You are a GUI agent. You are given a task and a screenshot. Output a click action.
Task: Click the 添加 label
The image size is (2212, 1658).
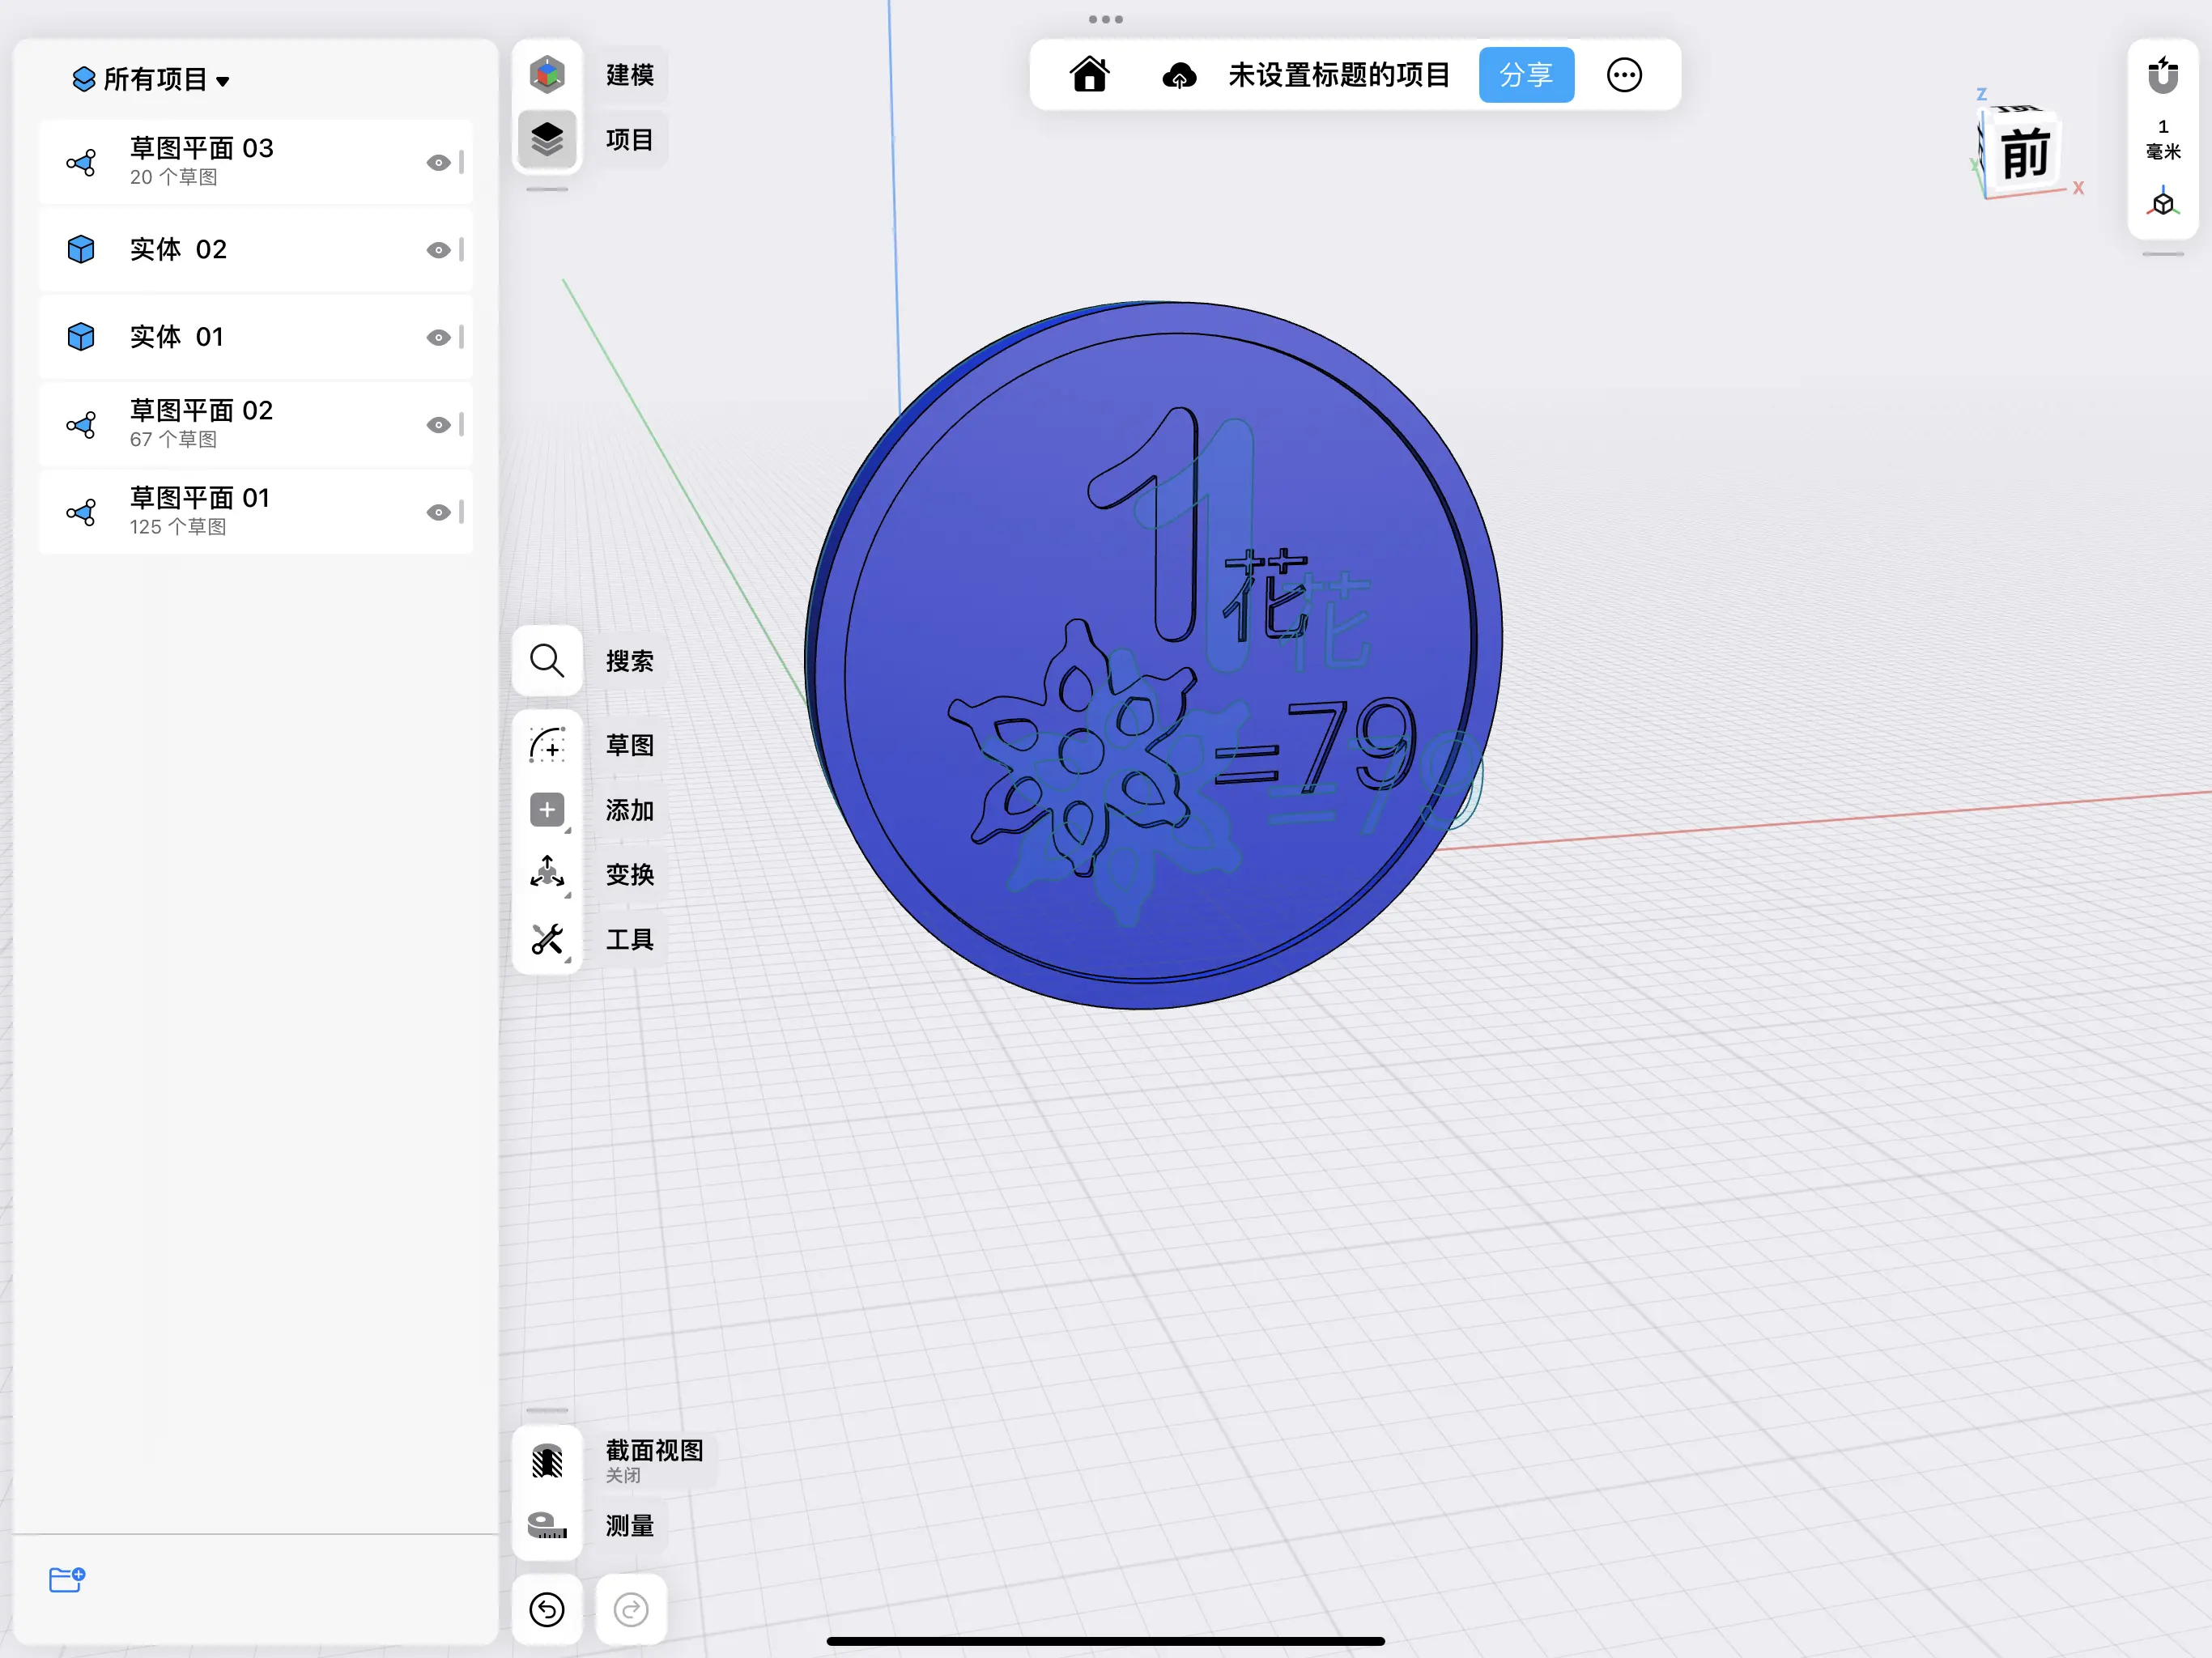click(630, 810)
